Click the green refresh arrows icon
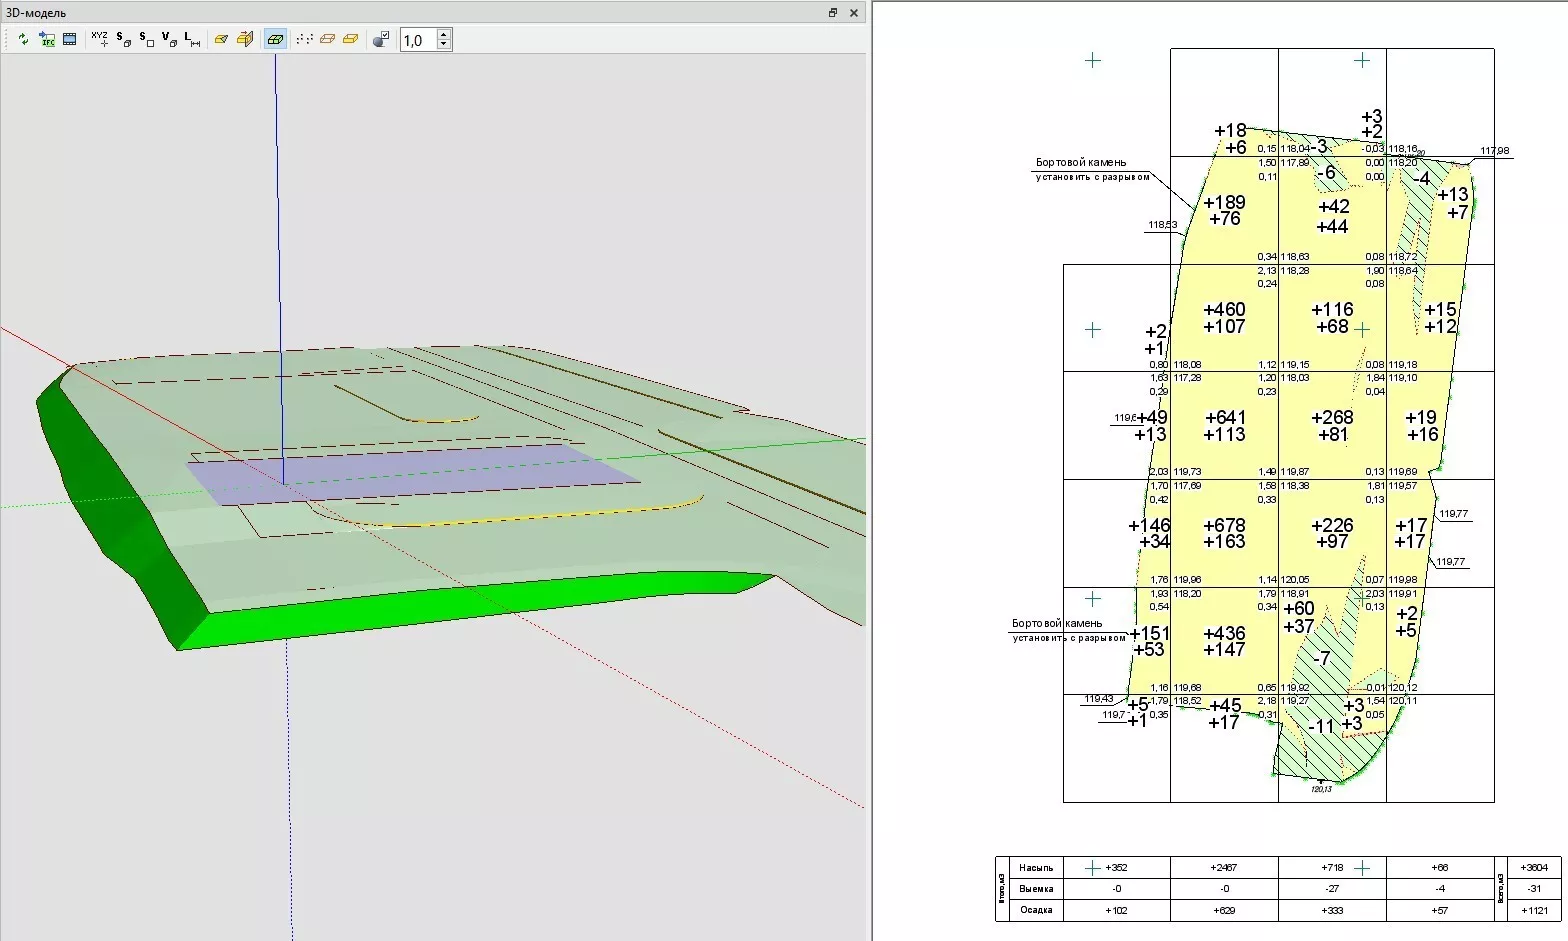This screenshot has width=1568, height=941. pos(23,39)
